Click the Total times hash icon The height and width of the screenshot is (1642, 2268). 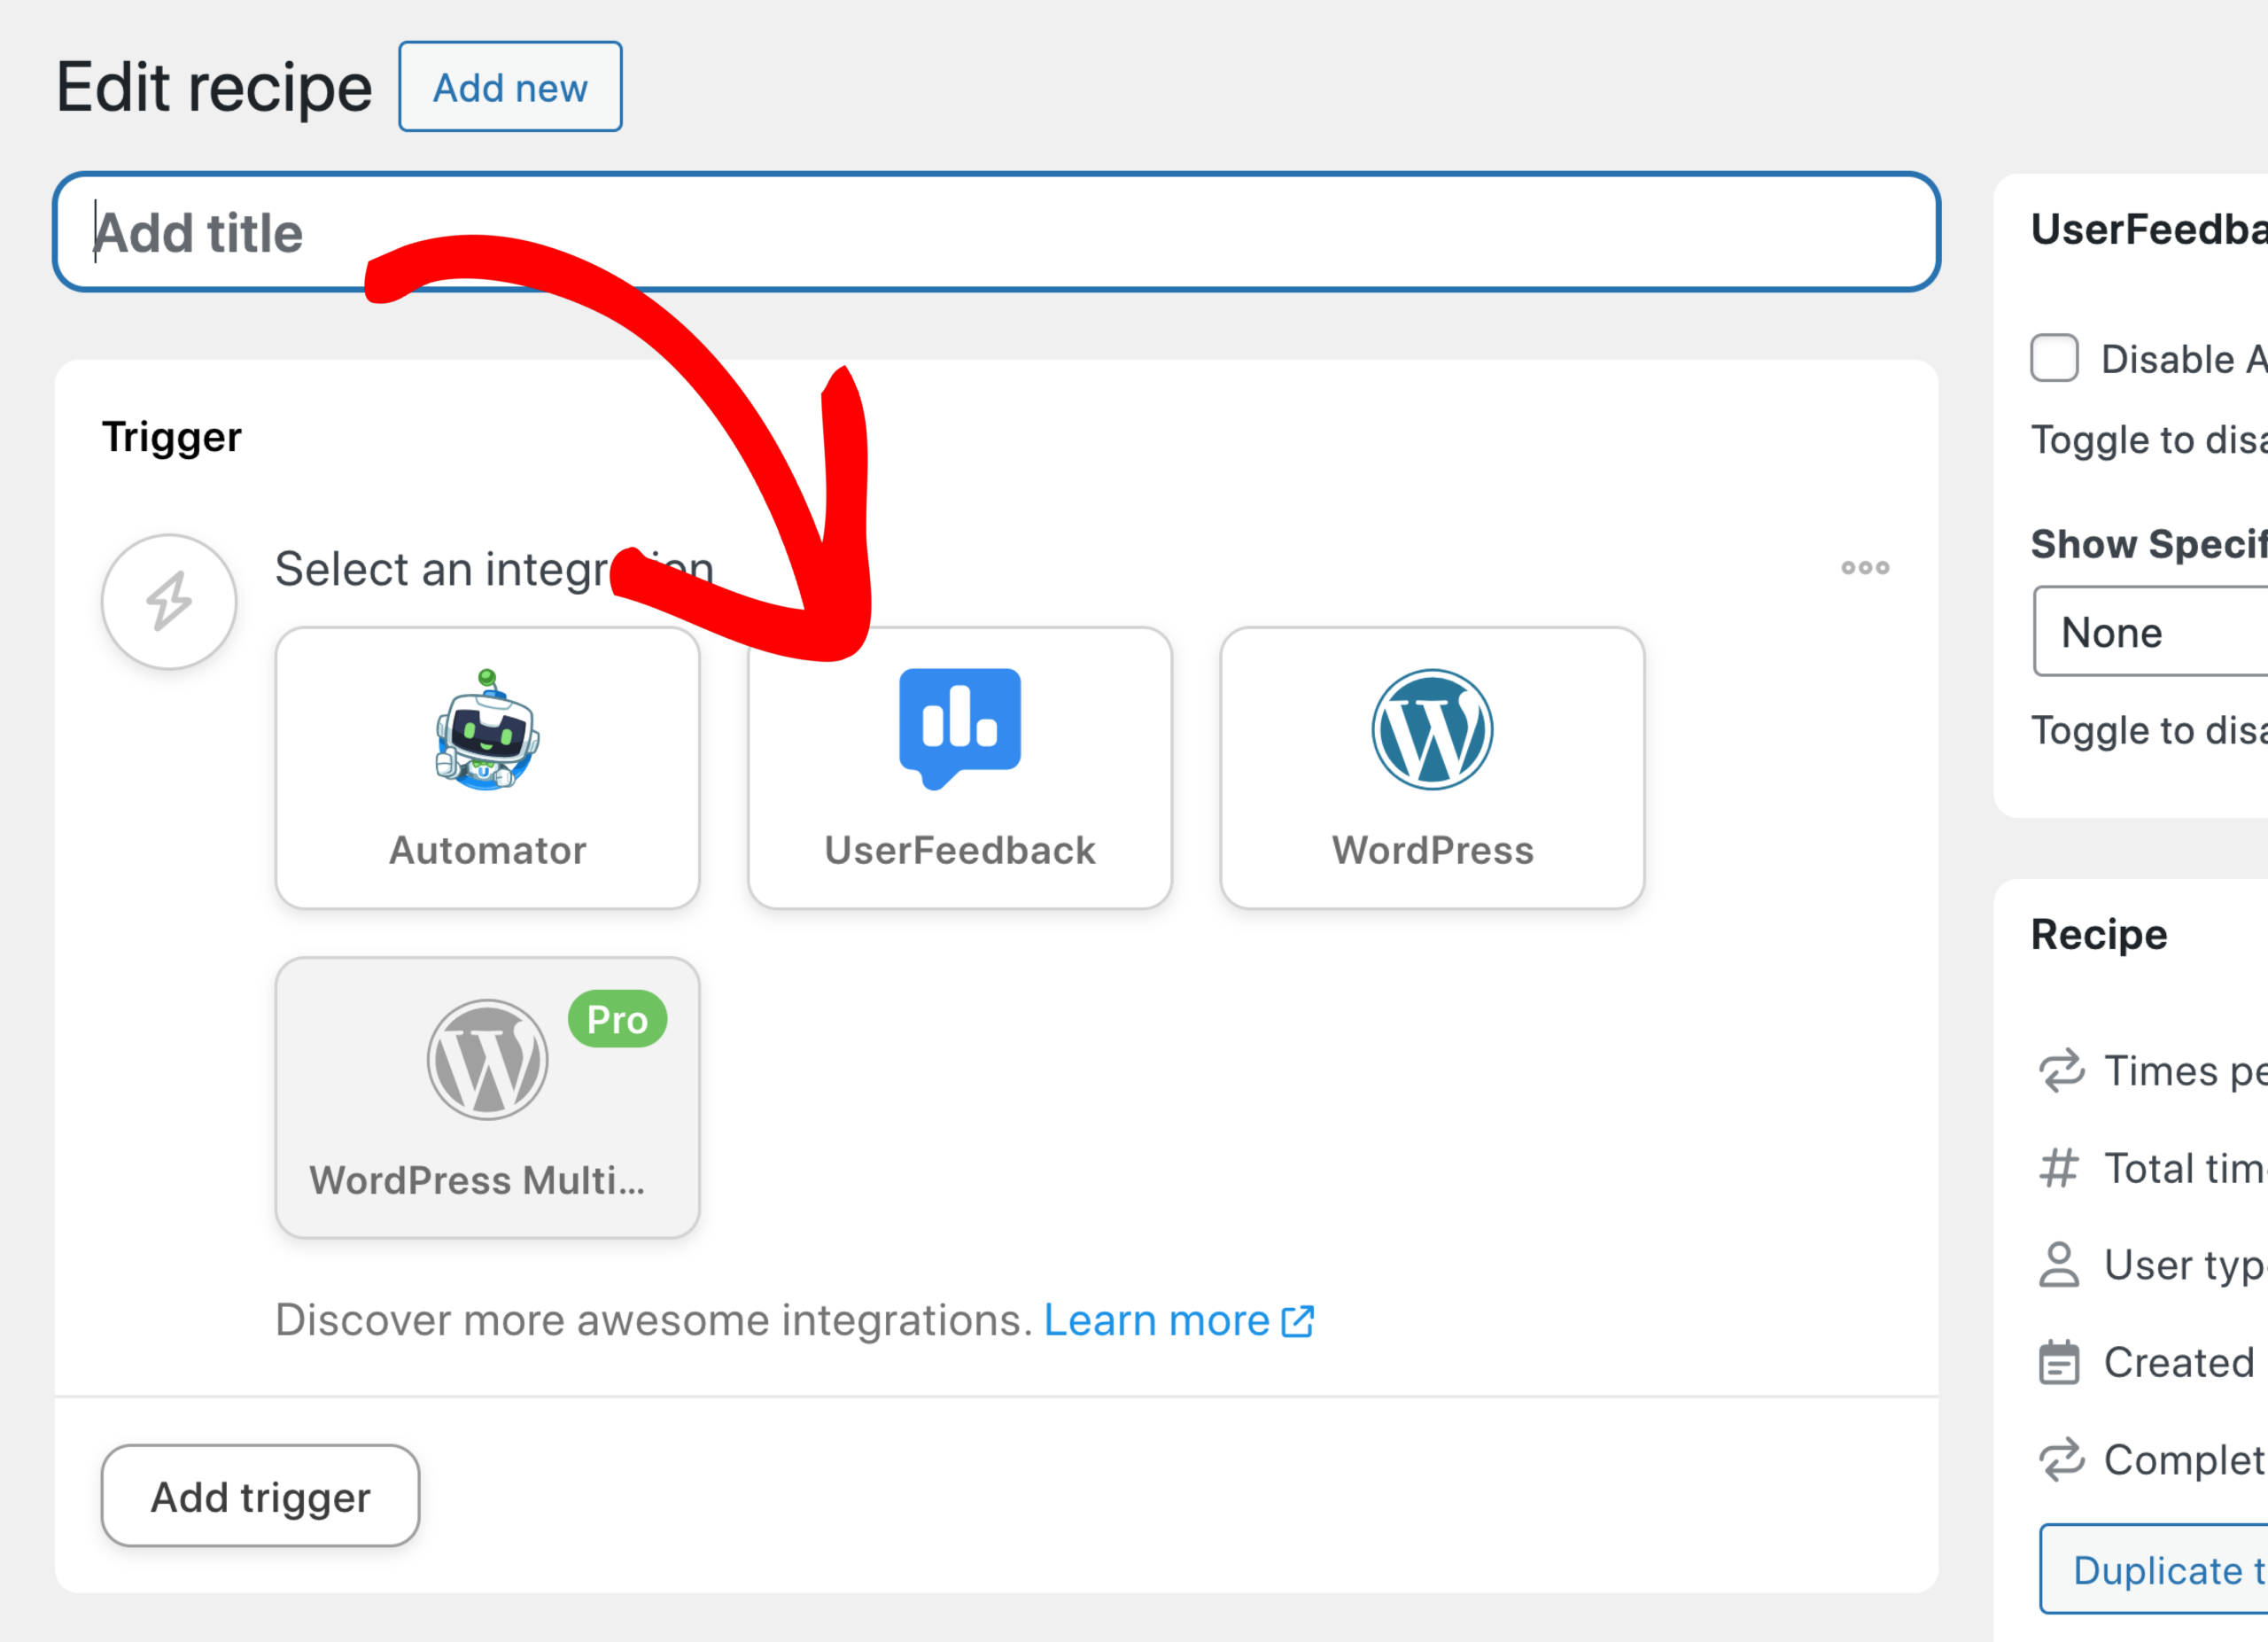pos(2059,1168)
